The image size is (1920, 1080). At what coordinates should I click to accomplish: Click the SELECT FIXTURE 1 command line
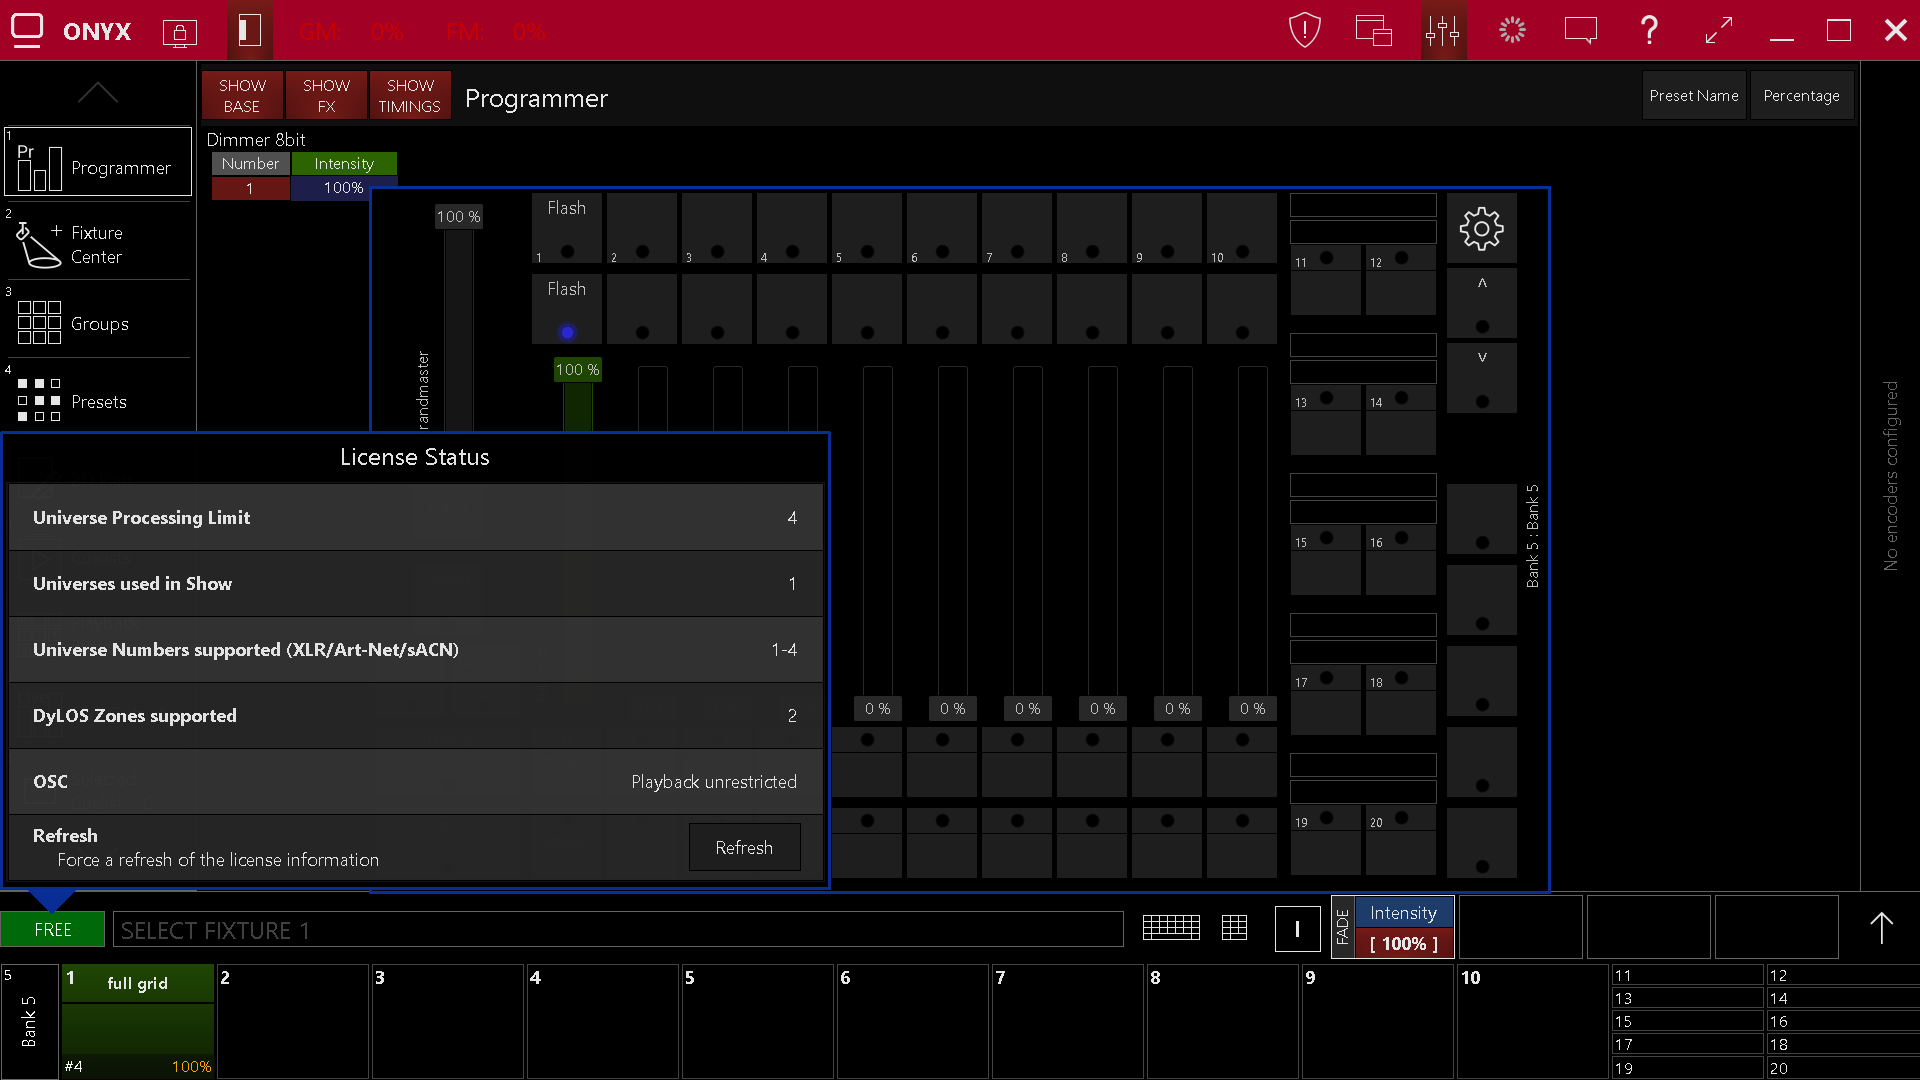click(617, 929)
